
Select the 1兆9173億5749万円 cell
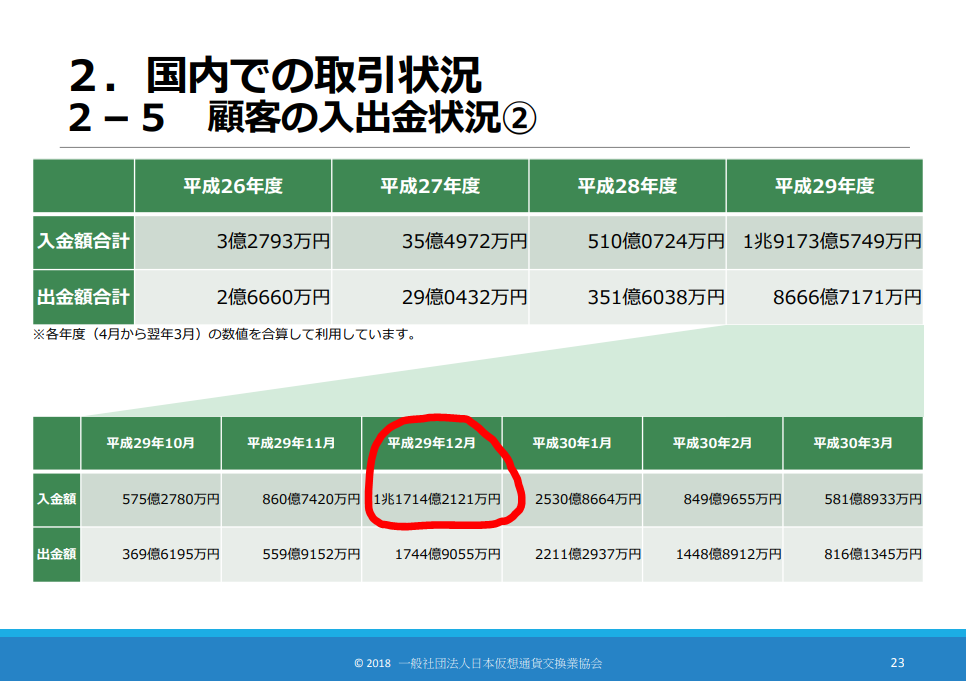(831, 242)
